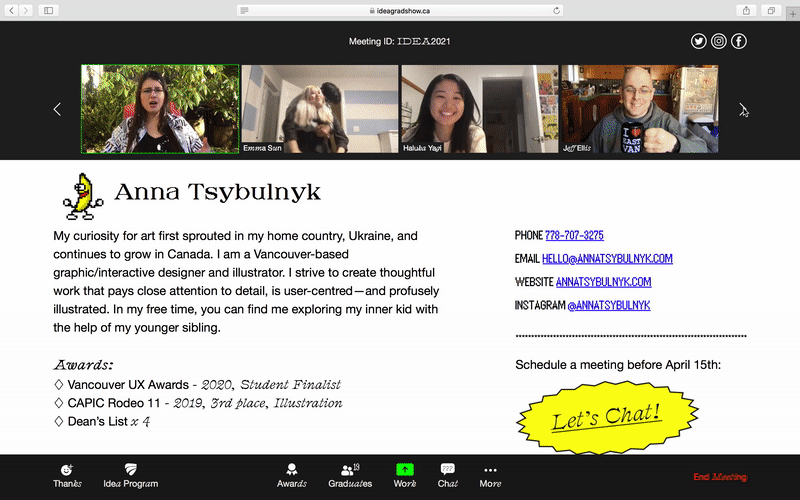The image size is (800, 500).
Task: Open the Twitter icon link
Action: click(x=698, y=41)
